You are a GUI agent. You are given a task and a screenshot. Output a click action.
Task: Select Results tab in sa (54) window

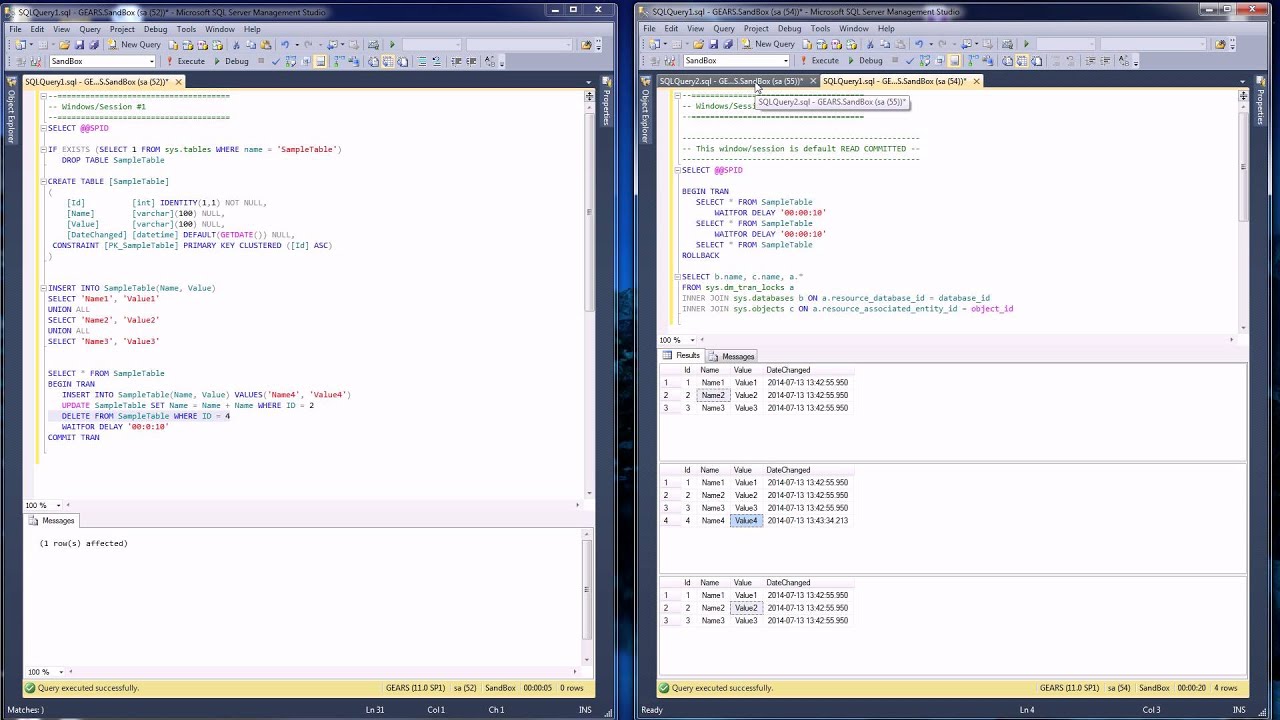(681, 356)
